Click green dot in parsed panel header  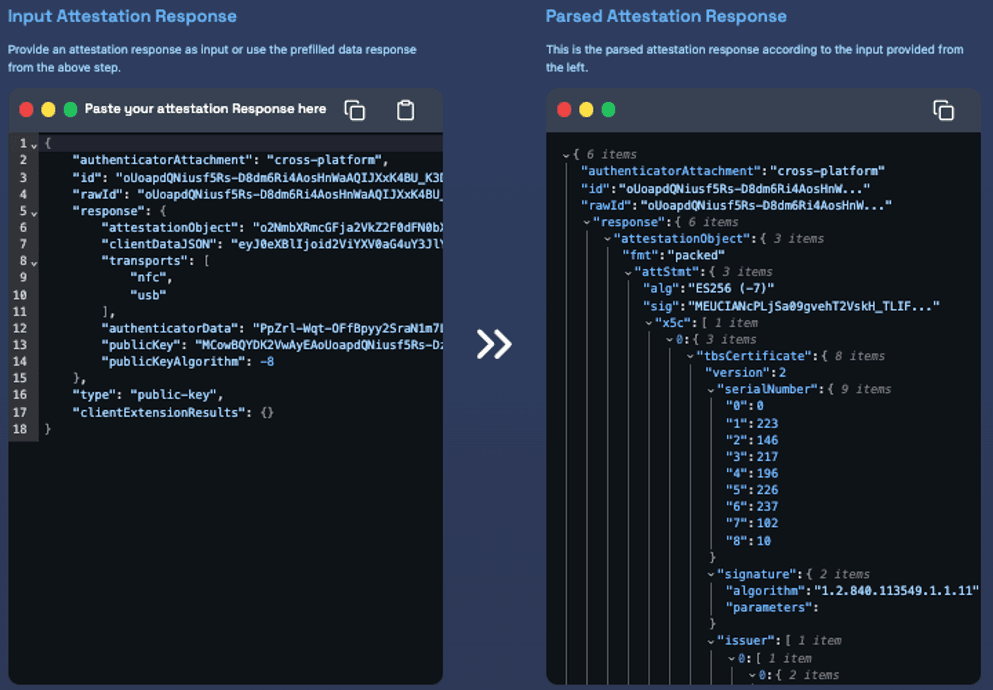point(609,110)
